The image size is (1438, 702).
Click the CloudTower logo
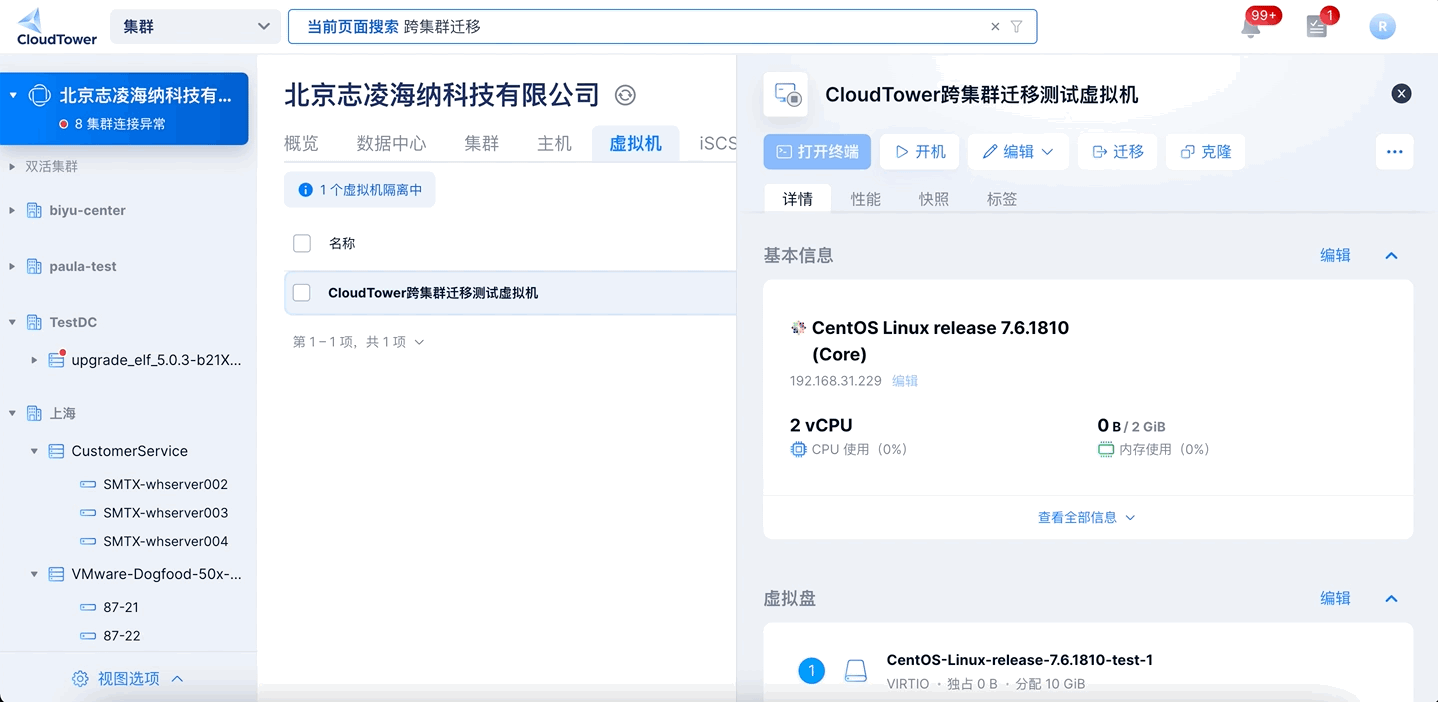[57, 27]
